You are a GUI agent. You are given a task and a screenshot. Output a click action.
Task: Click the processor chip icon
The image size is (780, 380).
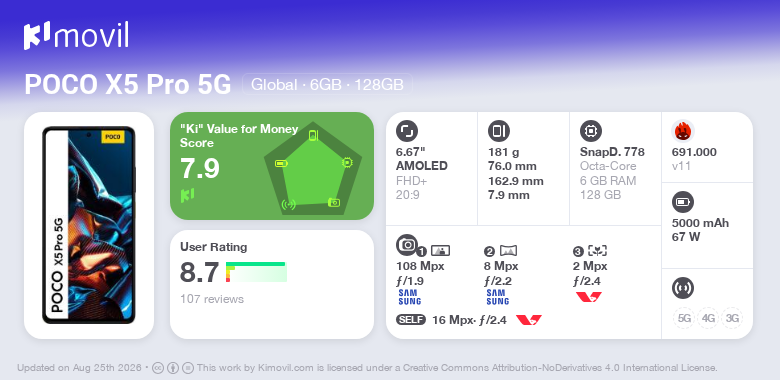click(590, 131)
